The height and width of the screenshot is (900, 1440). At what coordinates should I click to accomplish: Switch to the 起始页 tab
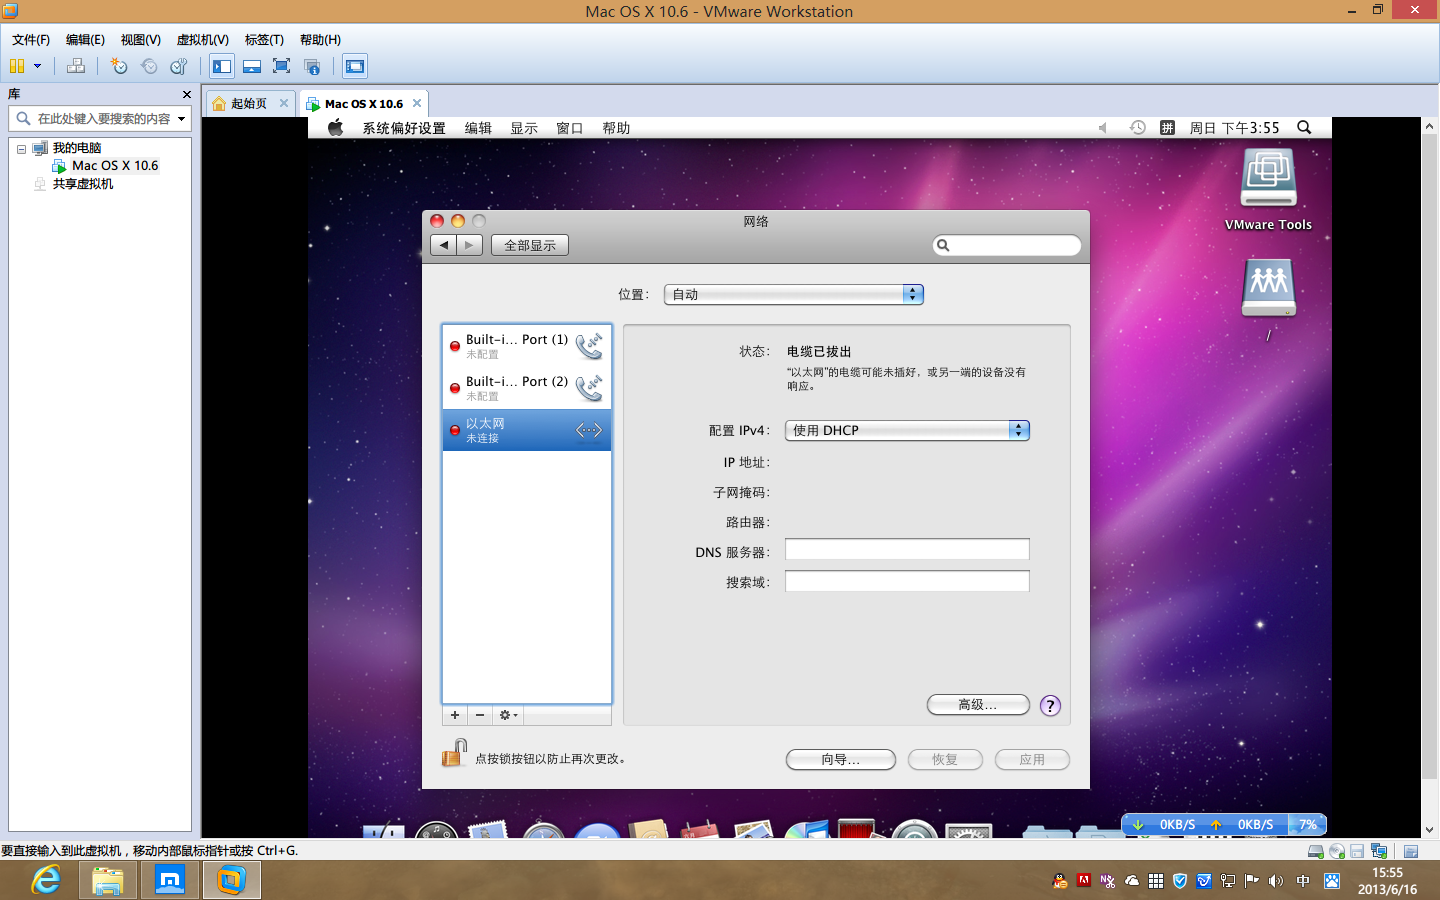click(x=249, y=104)
